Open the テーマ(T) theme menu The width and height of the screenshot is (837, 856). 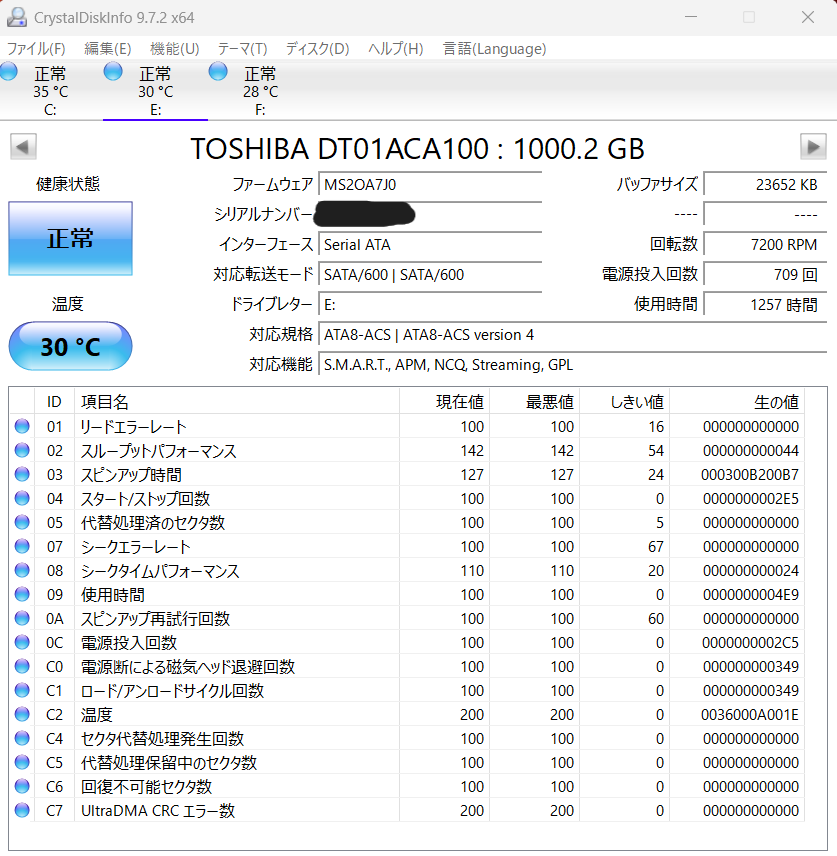click(239, 48)
